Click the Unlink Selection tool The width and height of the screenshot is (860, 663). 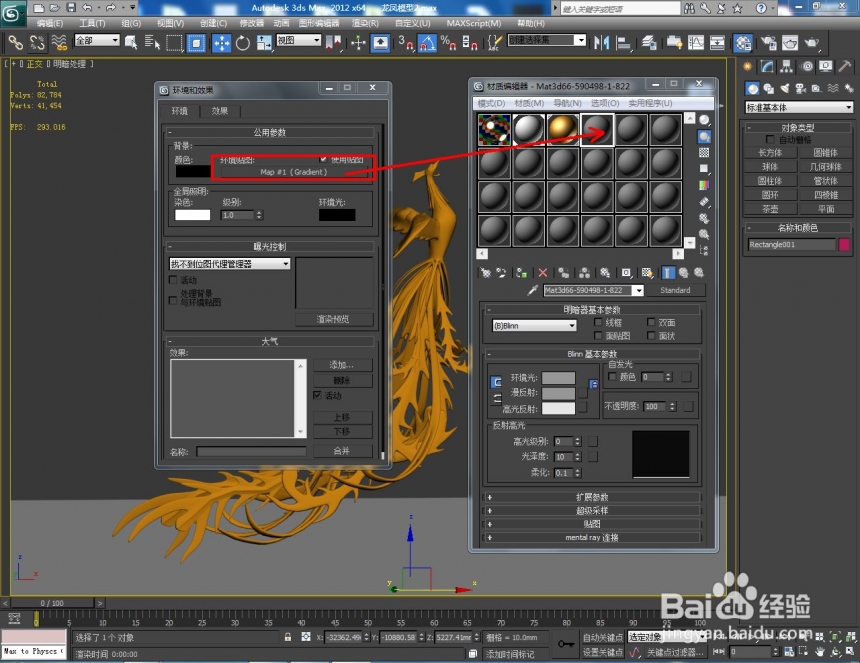[x=37, y=42]
